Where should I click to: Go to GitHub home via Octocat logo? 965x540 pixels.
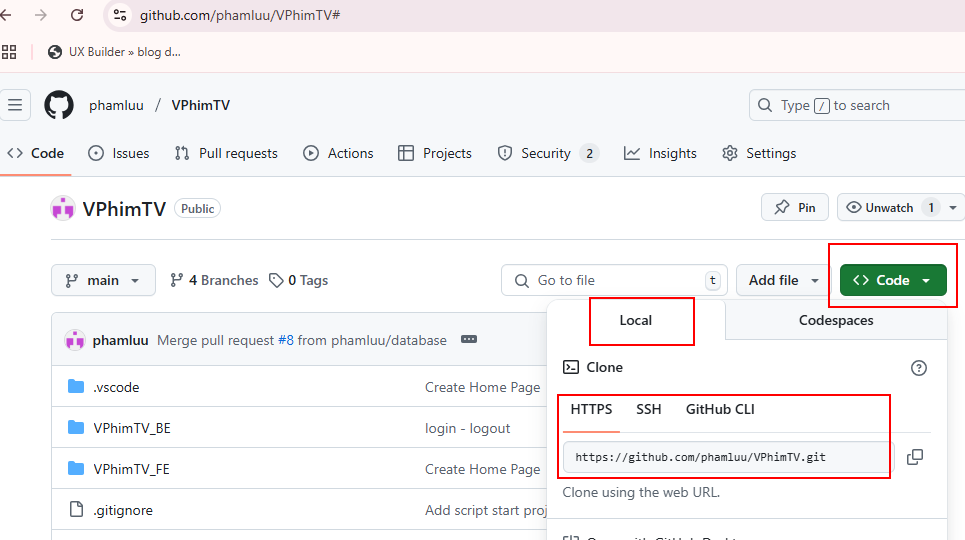pos(59,105)
